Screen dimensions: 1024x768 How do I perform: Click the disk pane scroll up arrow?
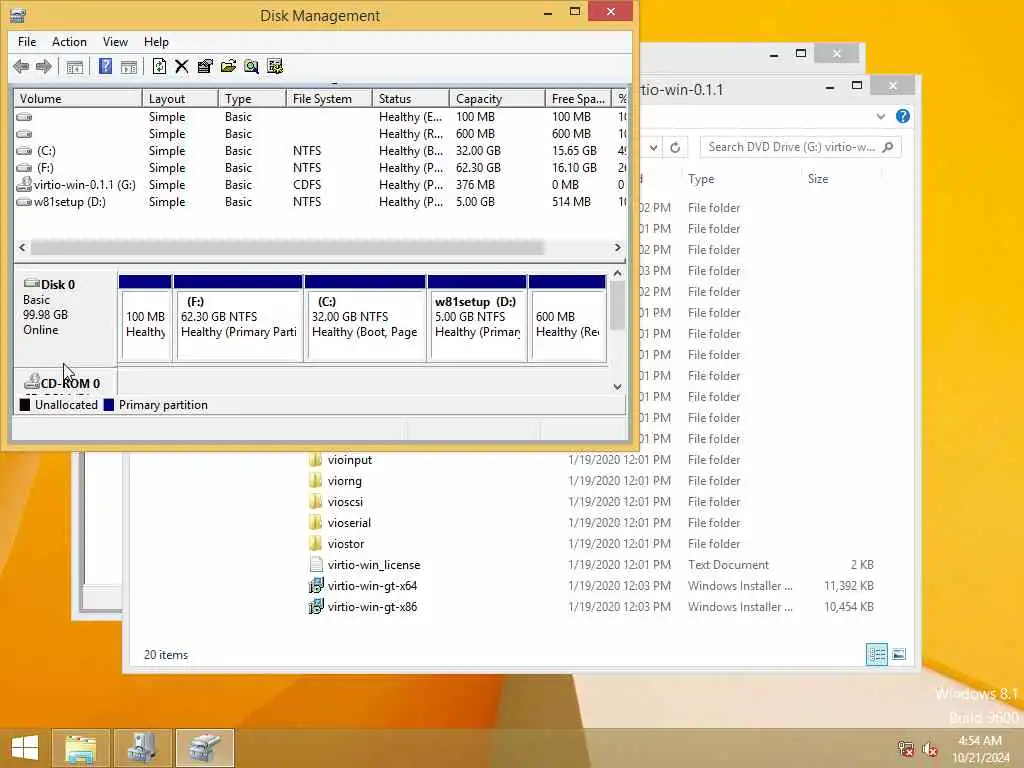[617, 273]
